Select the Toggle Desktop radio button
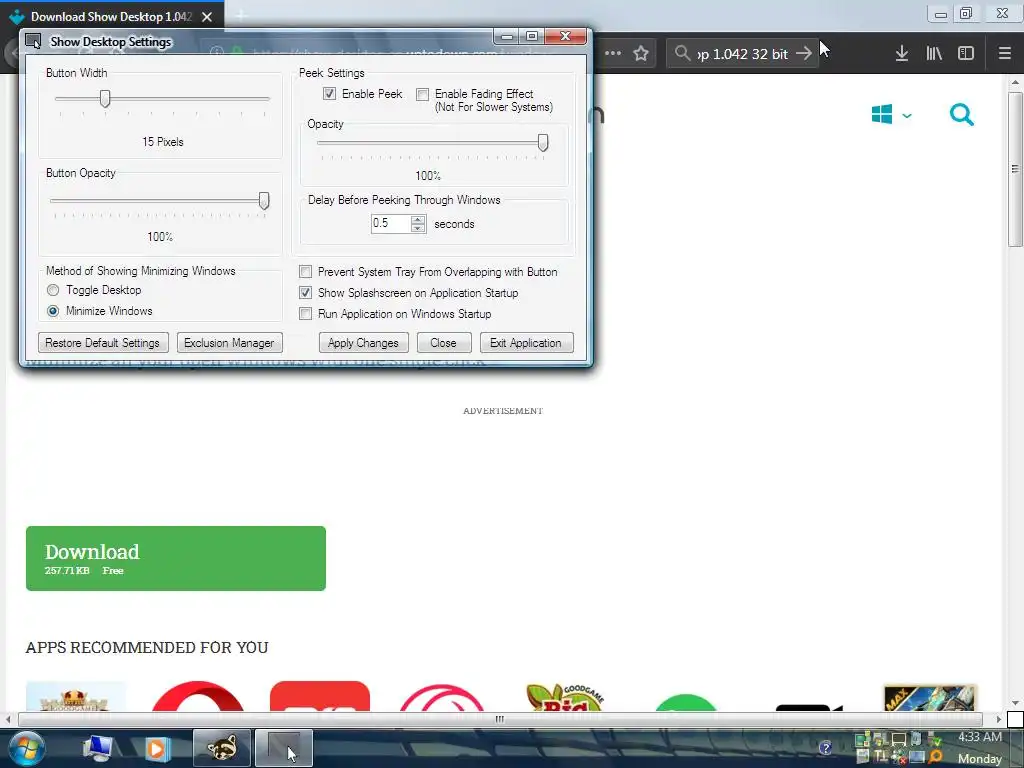 click(x=53, y=290)
